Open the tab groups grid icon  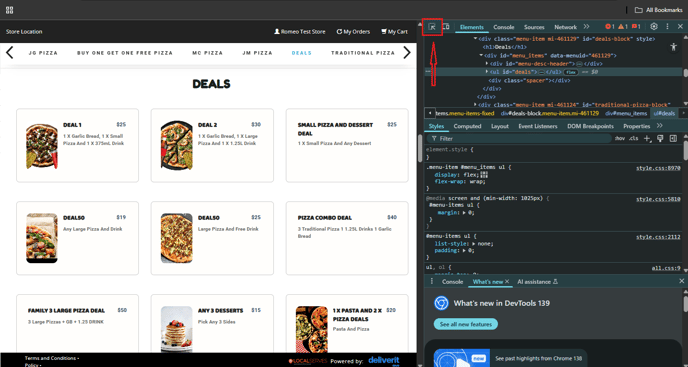coord(10,10)
